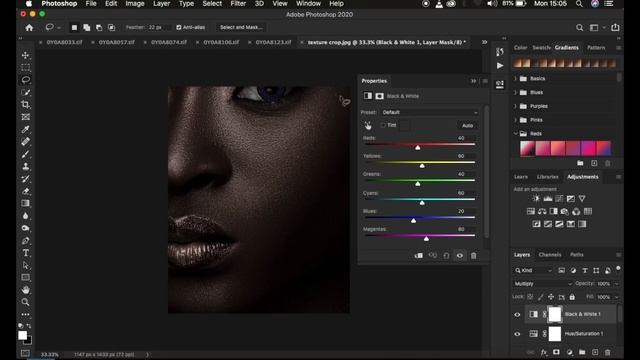
Task: Add a Curves adjustment
Action: tap(559, 198)
